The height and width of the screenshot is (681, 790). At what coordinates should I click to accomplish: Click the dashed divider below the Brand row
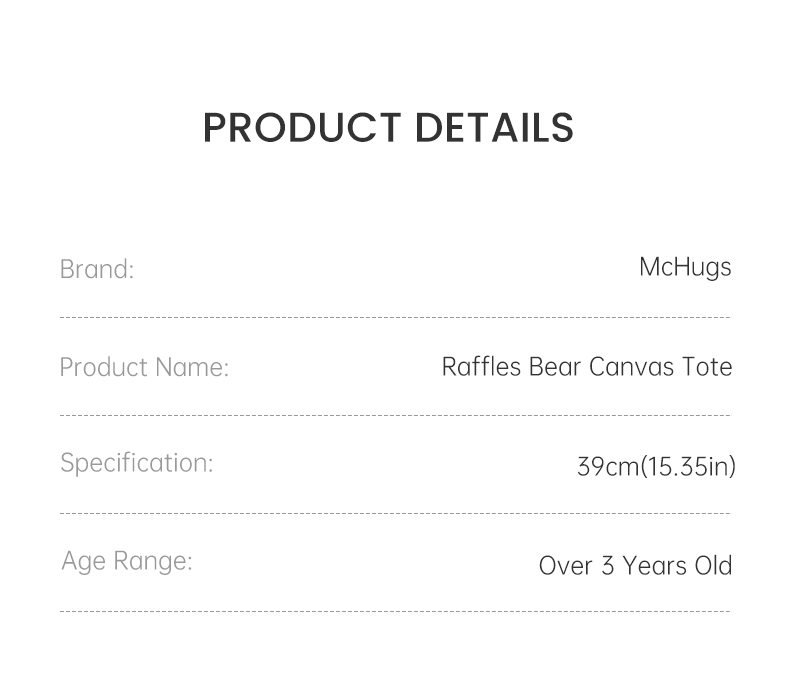pos(395,318)
